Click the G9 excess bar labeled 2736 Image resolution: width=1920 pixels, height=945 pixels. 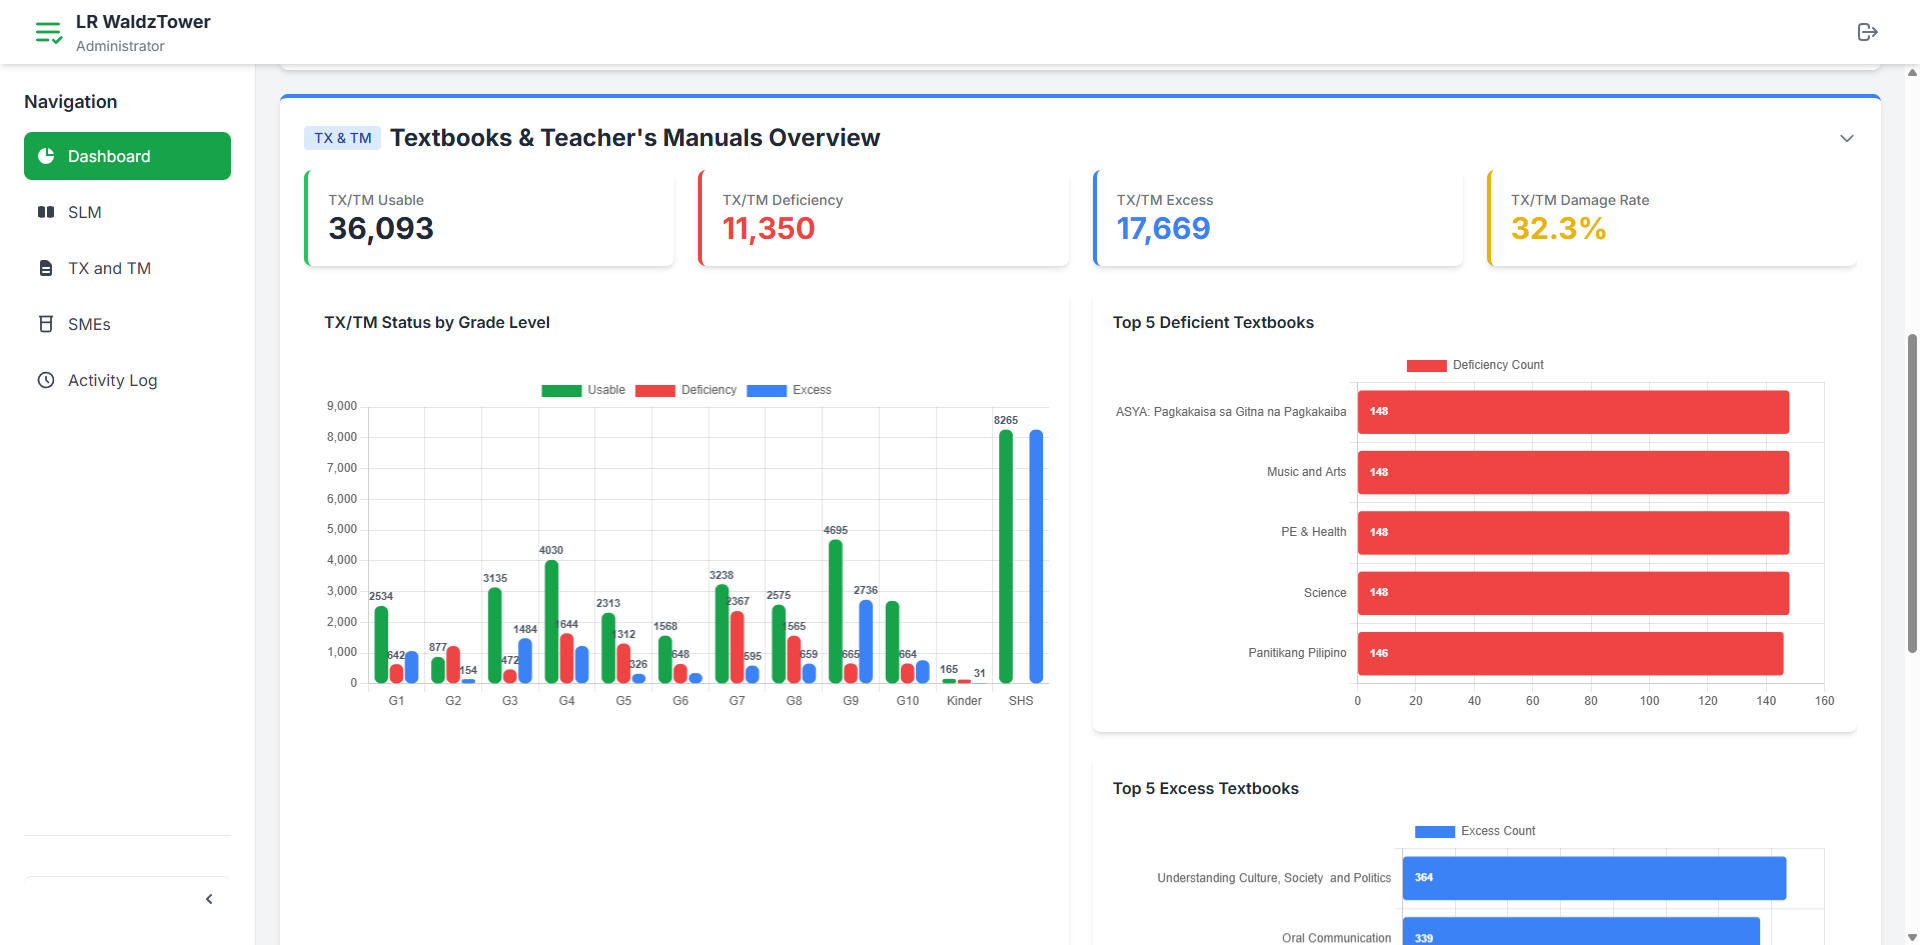[866, 641]
